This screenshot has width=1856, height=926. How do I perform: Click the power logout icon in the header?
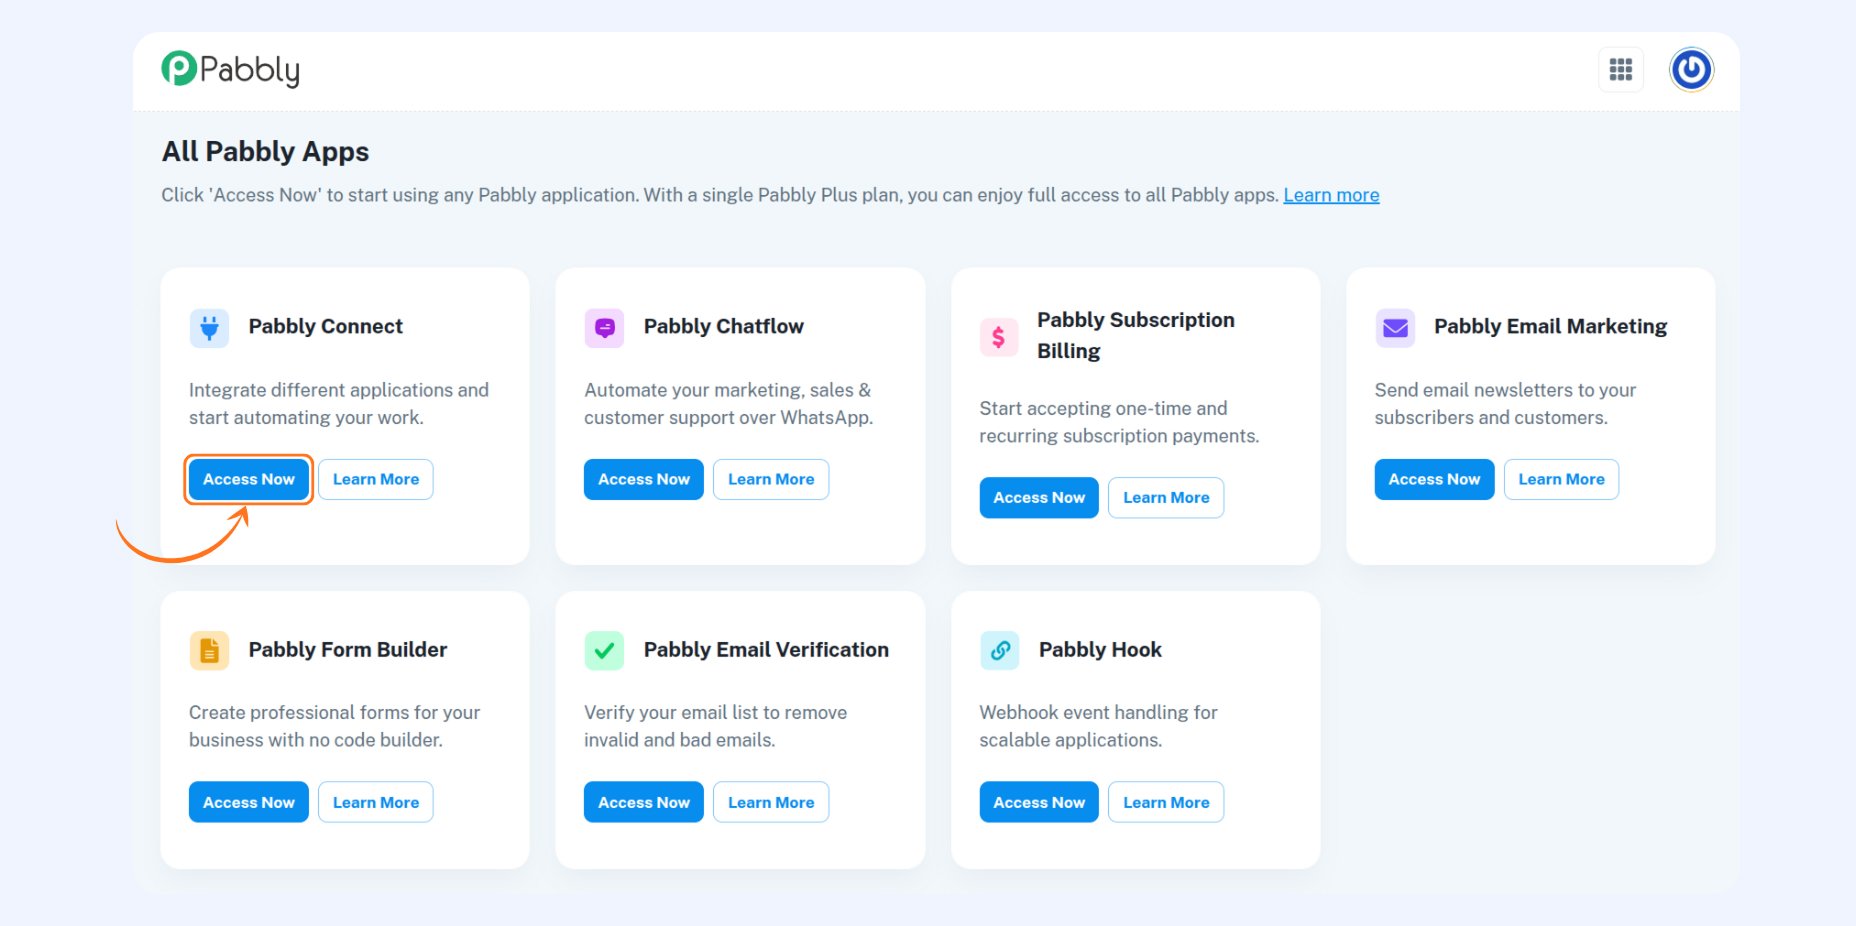(x=1690, y=70)
